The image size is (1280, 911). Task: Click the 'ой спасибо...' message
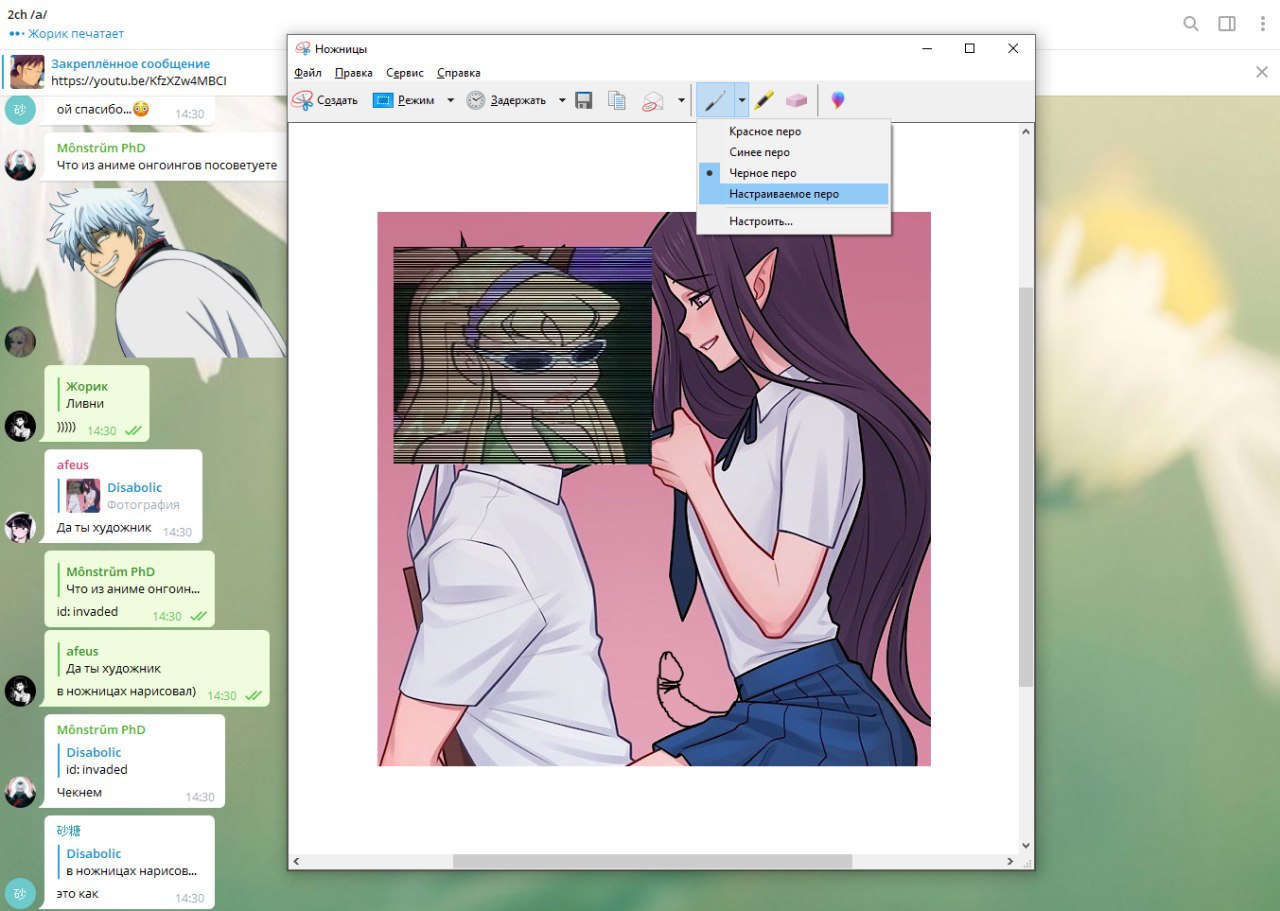tap(103, 108)
